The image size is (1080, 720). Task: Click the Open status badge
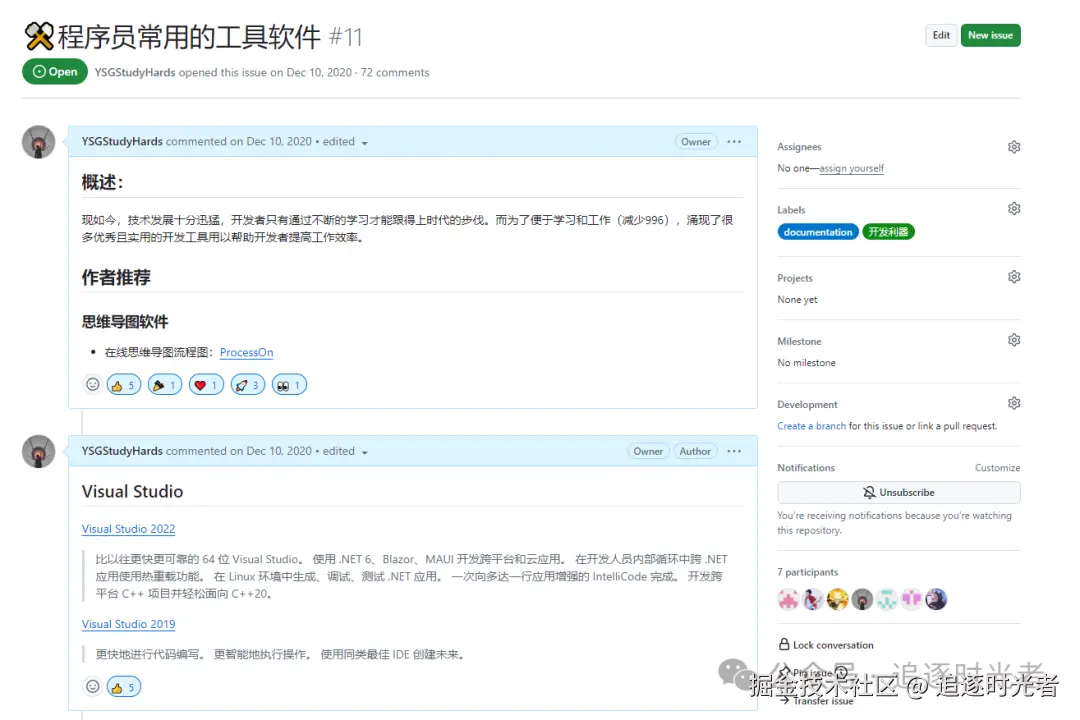[55, 71]
